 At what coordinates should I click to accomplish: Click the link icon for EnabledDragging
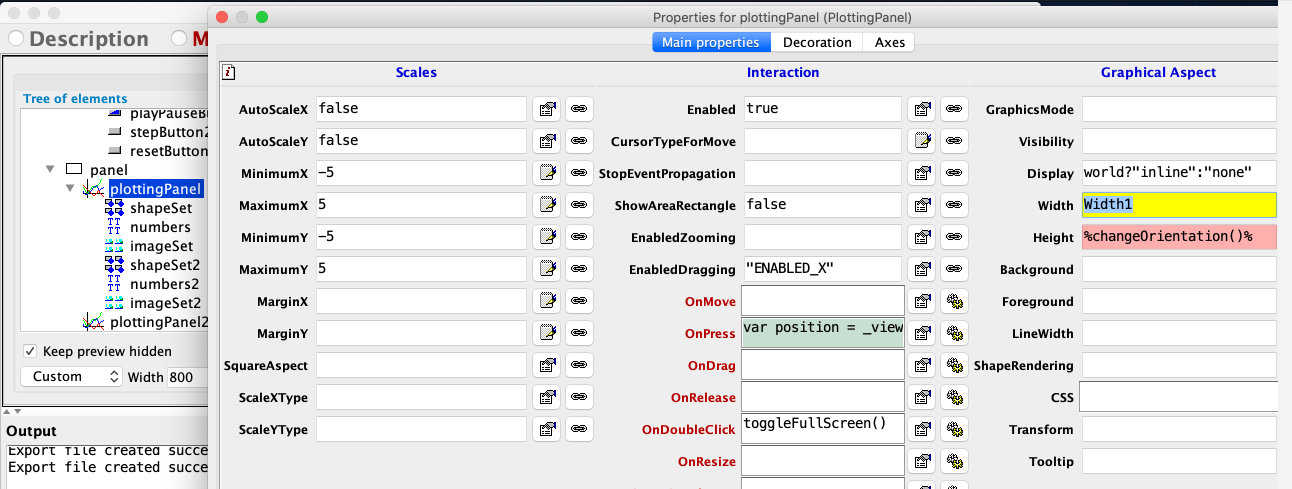tap(954, 269)
